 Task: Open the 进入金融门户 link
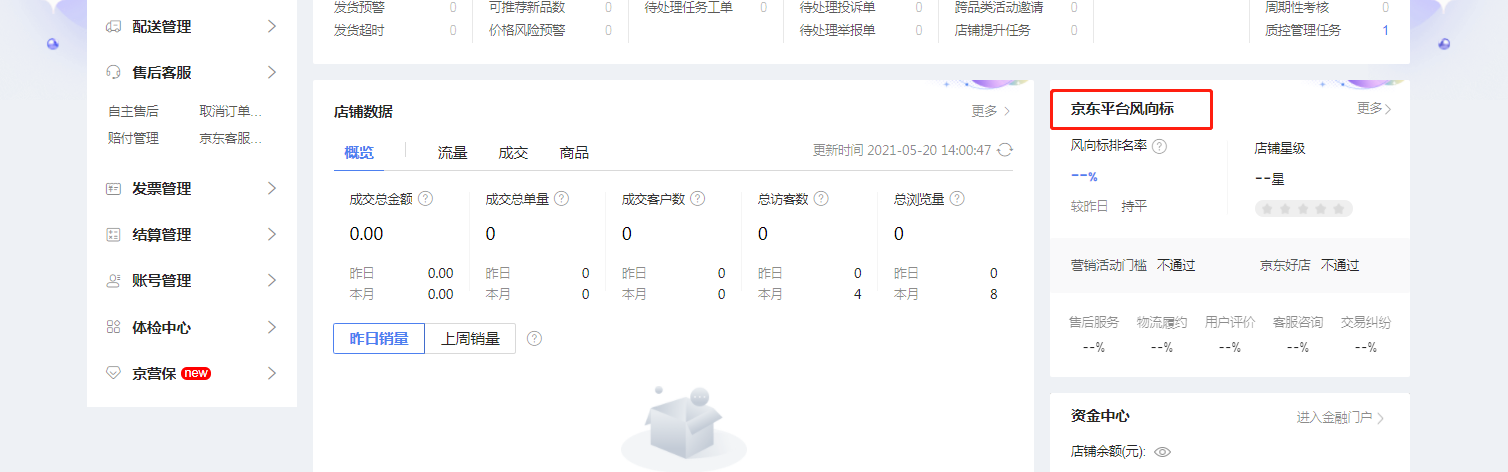(x=1340, y=417)
